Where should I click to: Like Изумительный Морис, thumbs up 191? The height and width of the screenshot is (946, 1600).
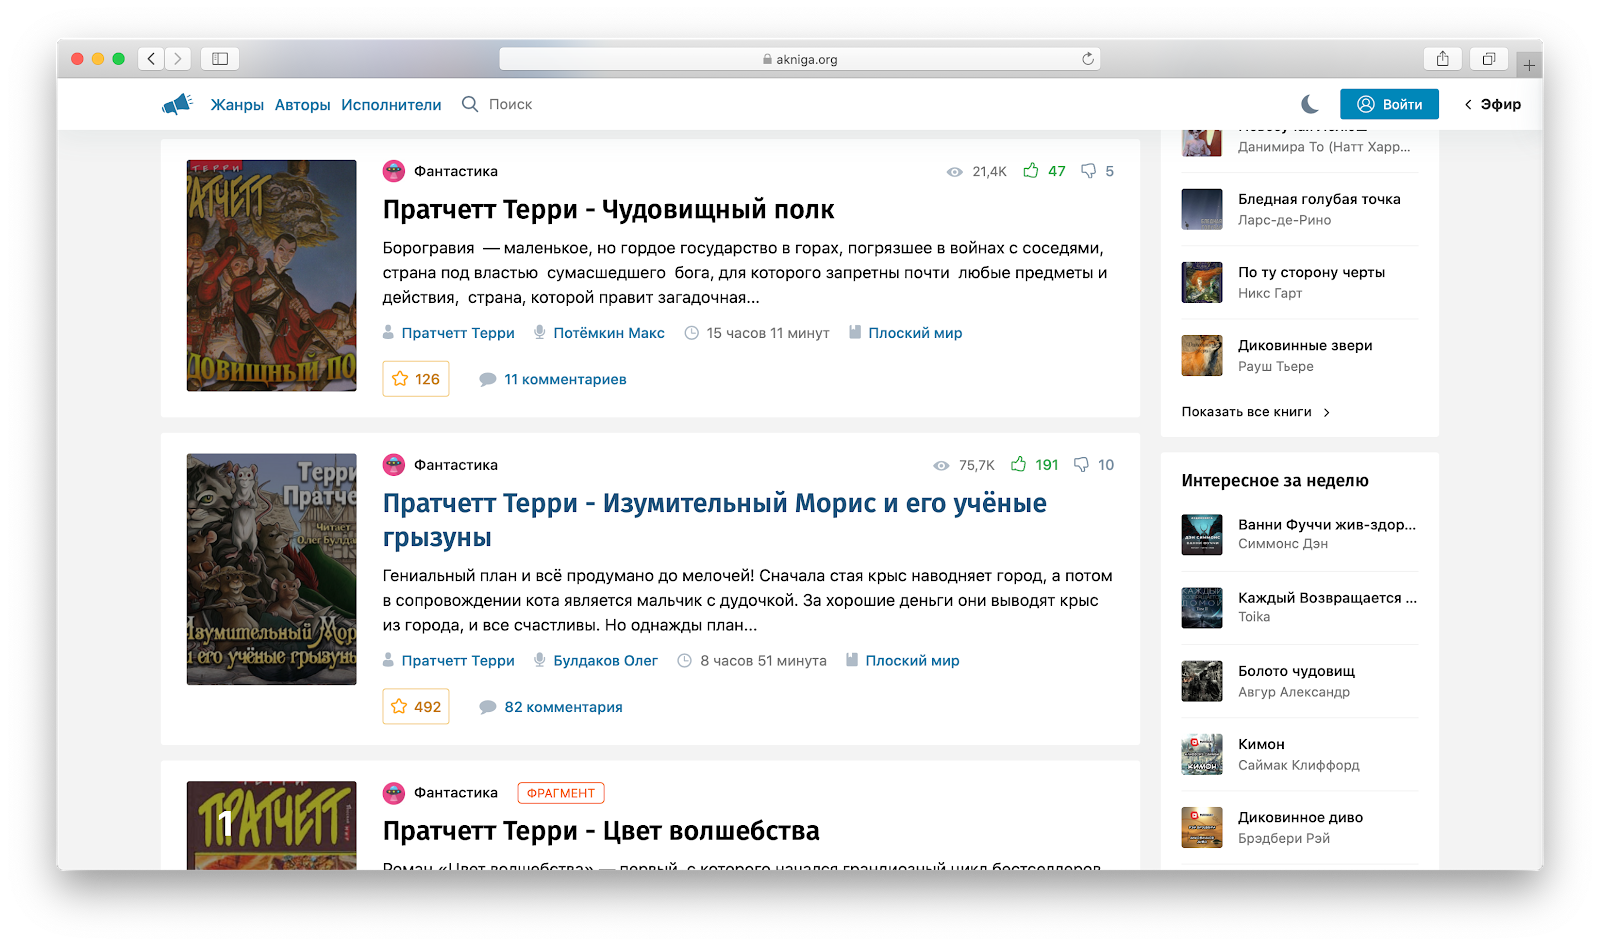click(x=1034, y=465)
